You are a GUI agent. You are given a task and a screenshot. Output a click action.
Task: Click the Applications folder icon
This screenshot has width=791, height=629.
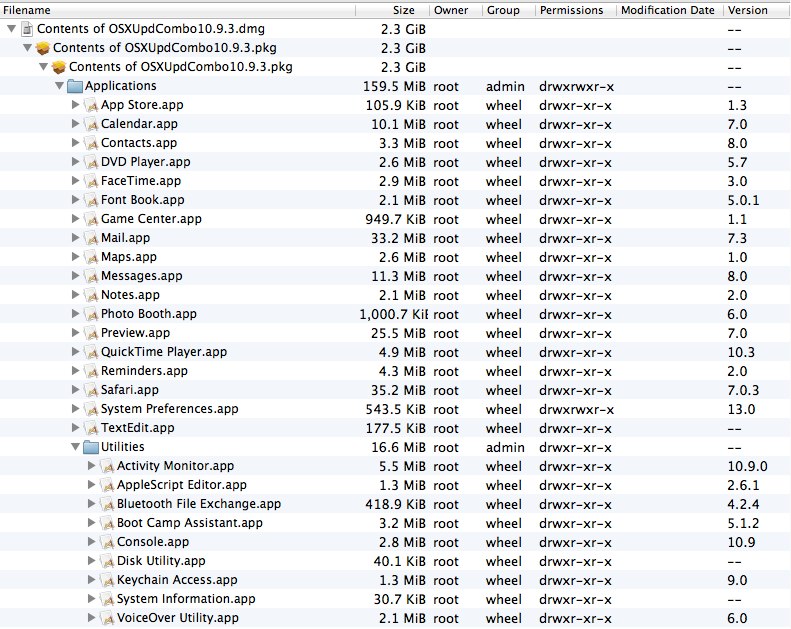tap(75, 86)
